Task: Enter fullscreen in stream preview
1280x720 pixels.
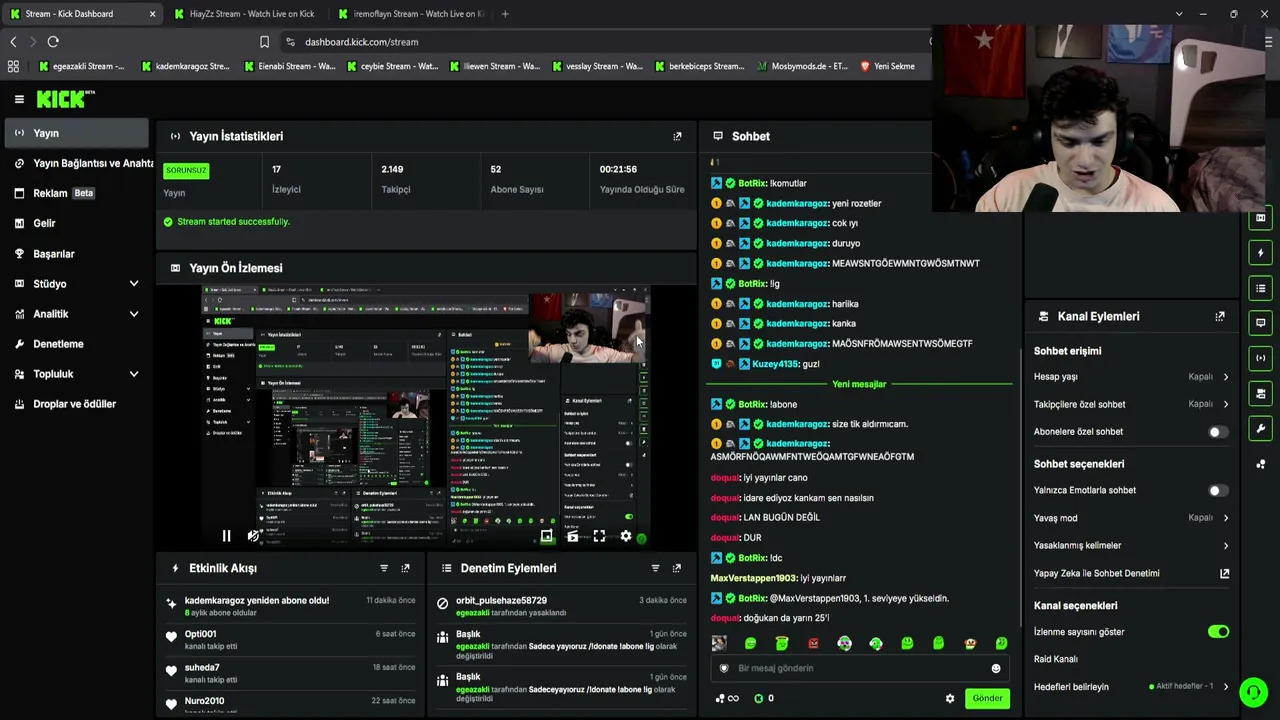Action: pos(599,536)
